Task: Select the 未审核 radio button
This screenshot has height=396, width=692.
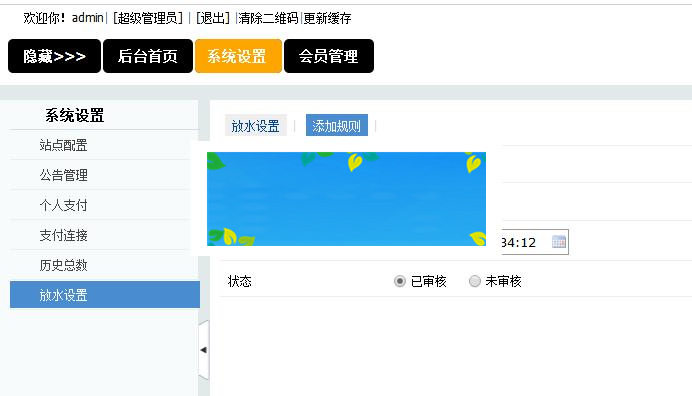Action: (x=474, y=281)
